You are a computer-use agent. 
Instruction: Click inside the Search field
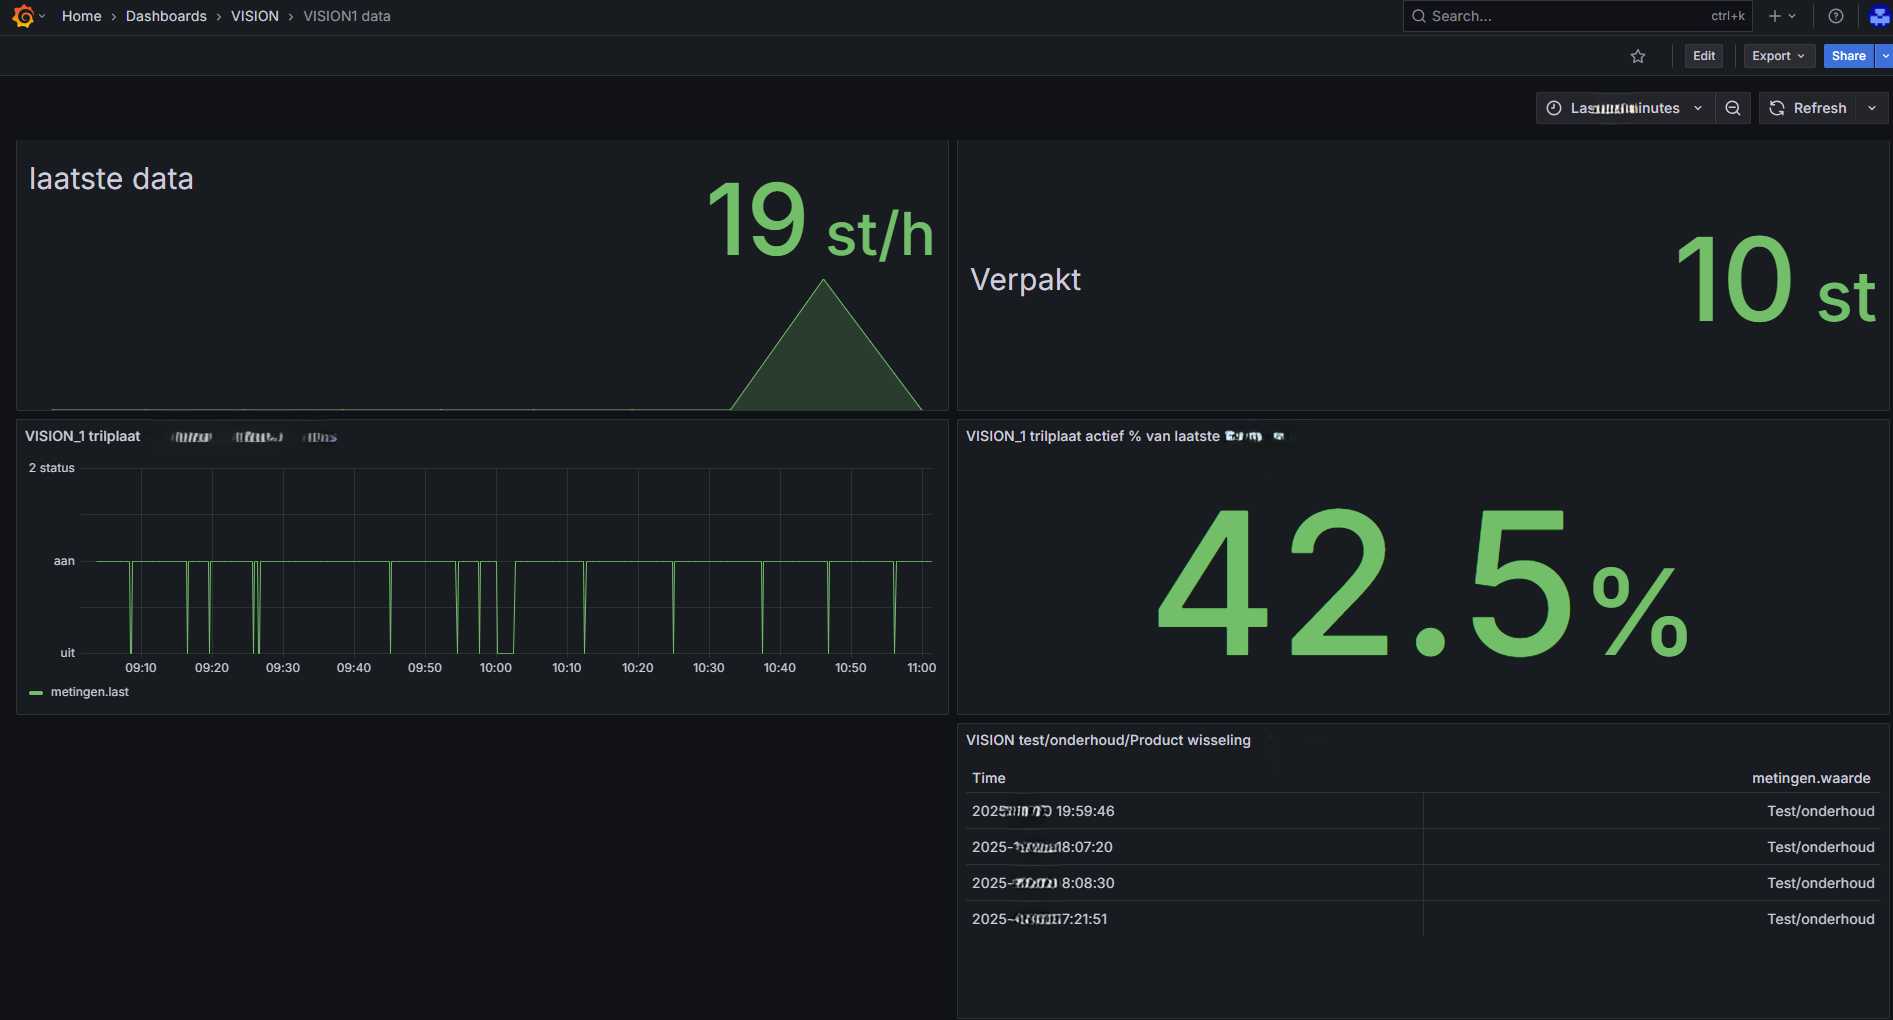coord(1550,16)
